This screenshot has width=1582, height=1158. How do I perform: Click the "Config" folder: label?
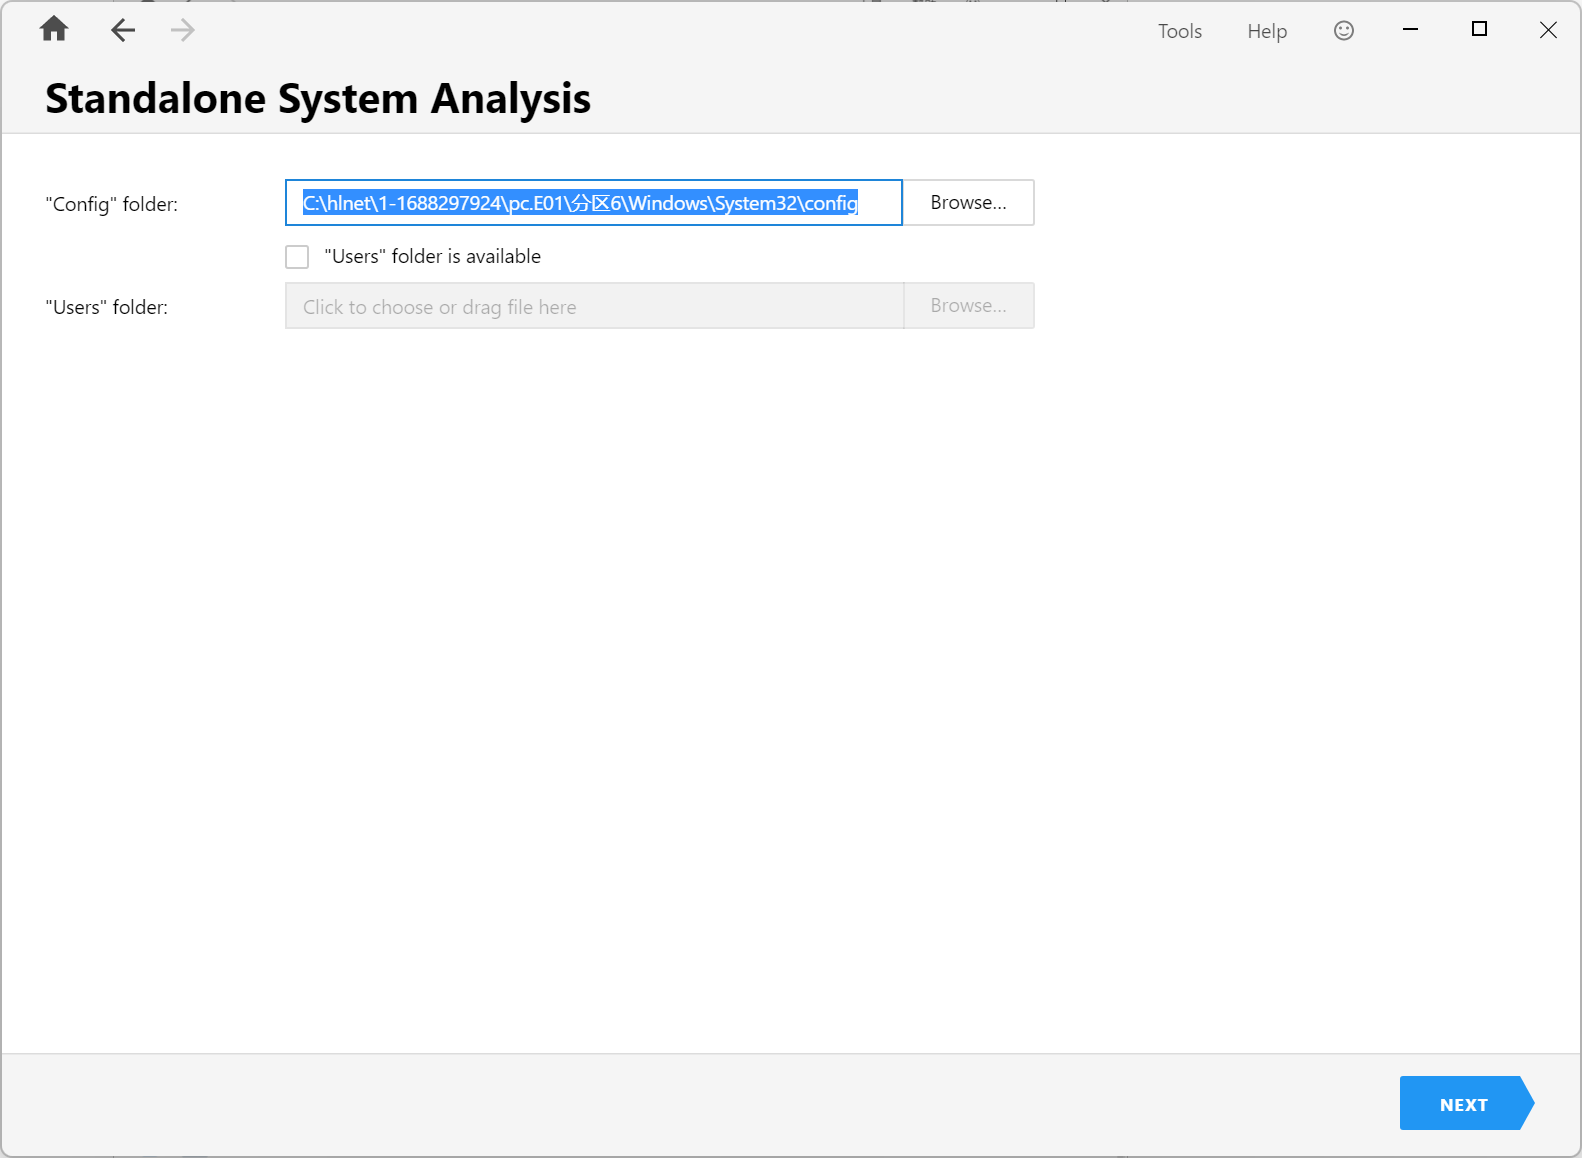click(x=112, y=204)
